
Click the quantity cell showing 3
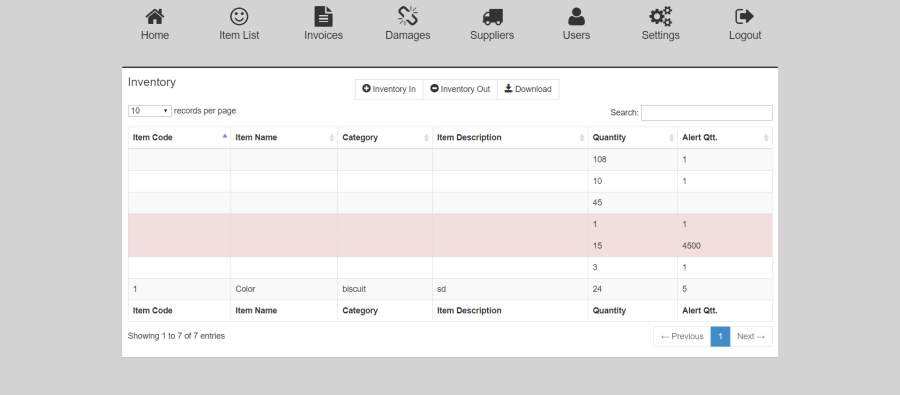633,268
